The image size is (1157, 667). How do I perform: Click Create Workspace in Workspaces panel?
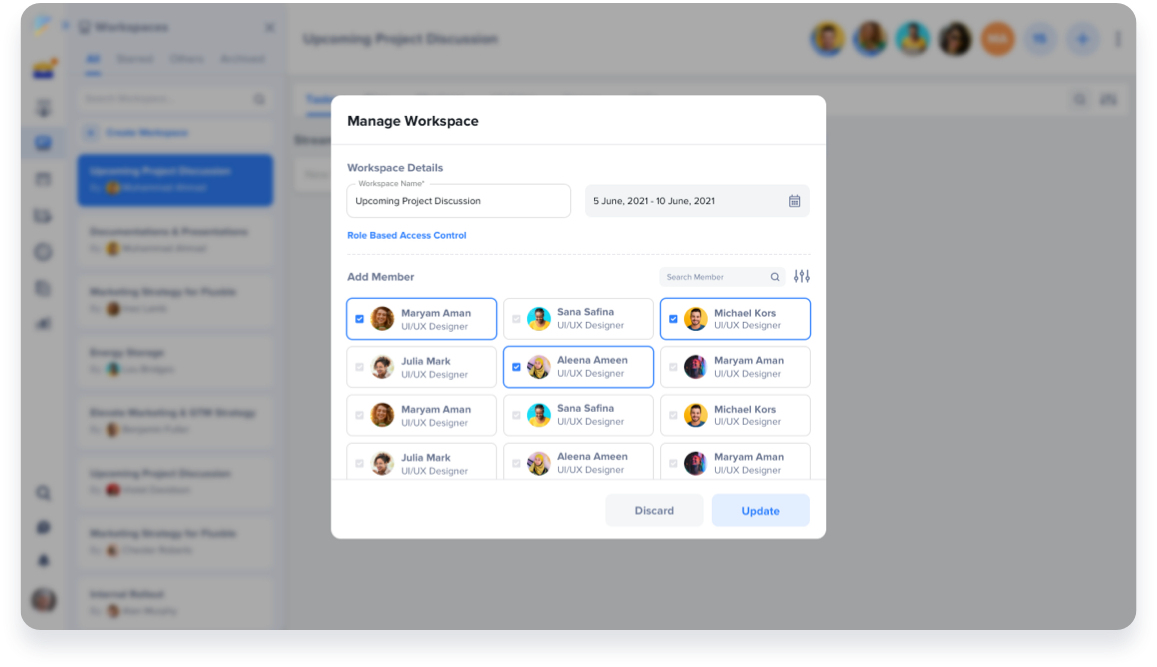click(x=147, y=133)
